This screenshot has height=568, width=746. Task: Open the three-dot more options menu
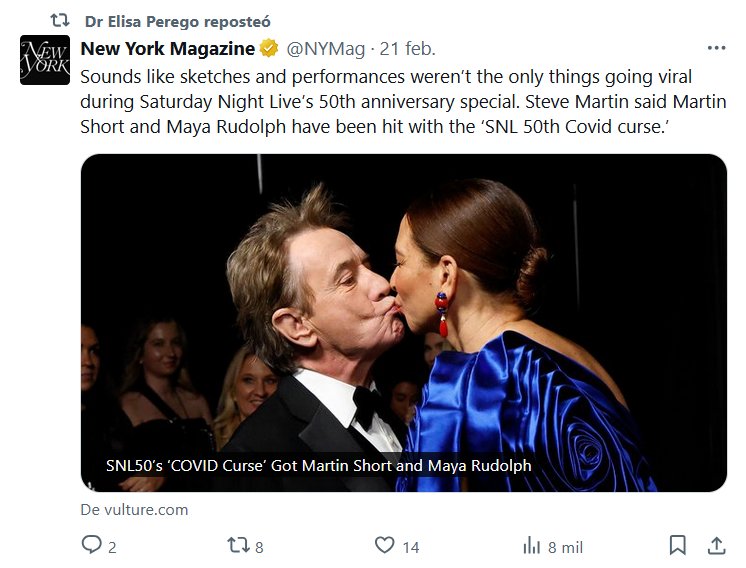(x=716, y=48)
